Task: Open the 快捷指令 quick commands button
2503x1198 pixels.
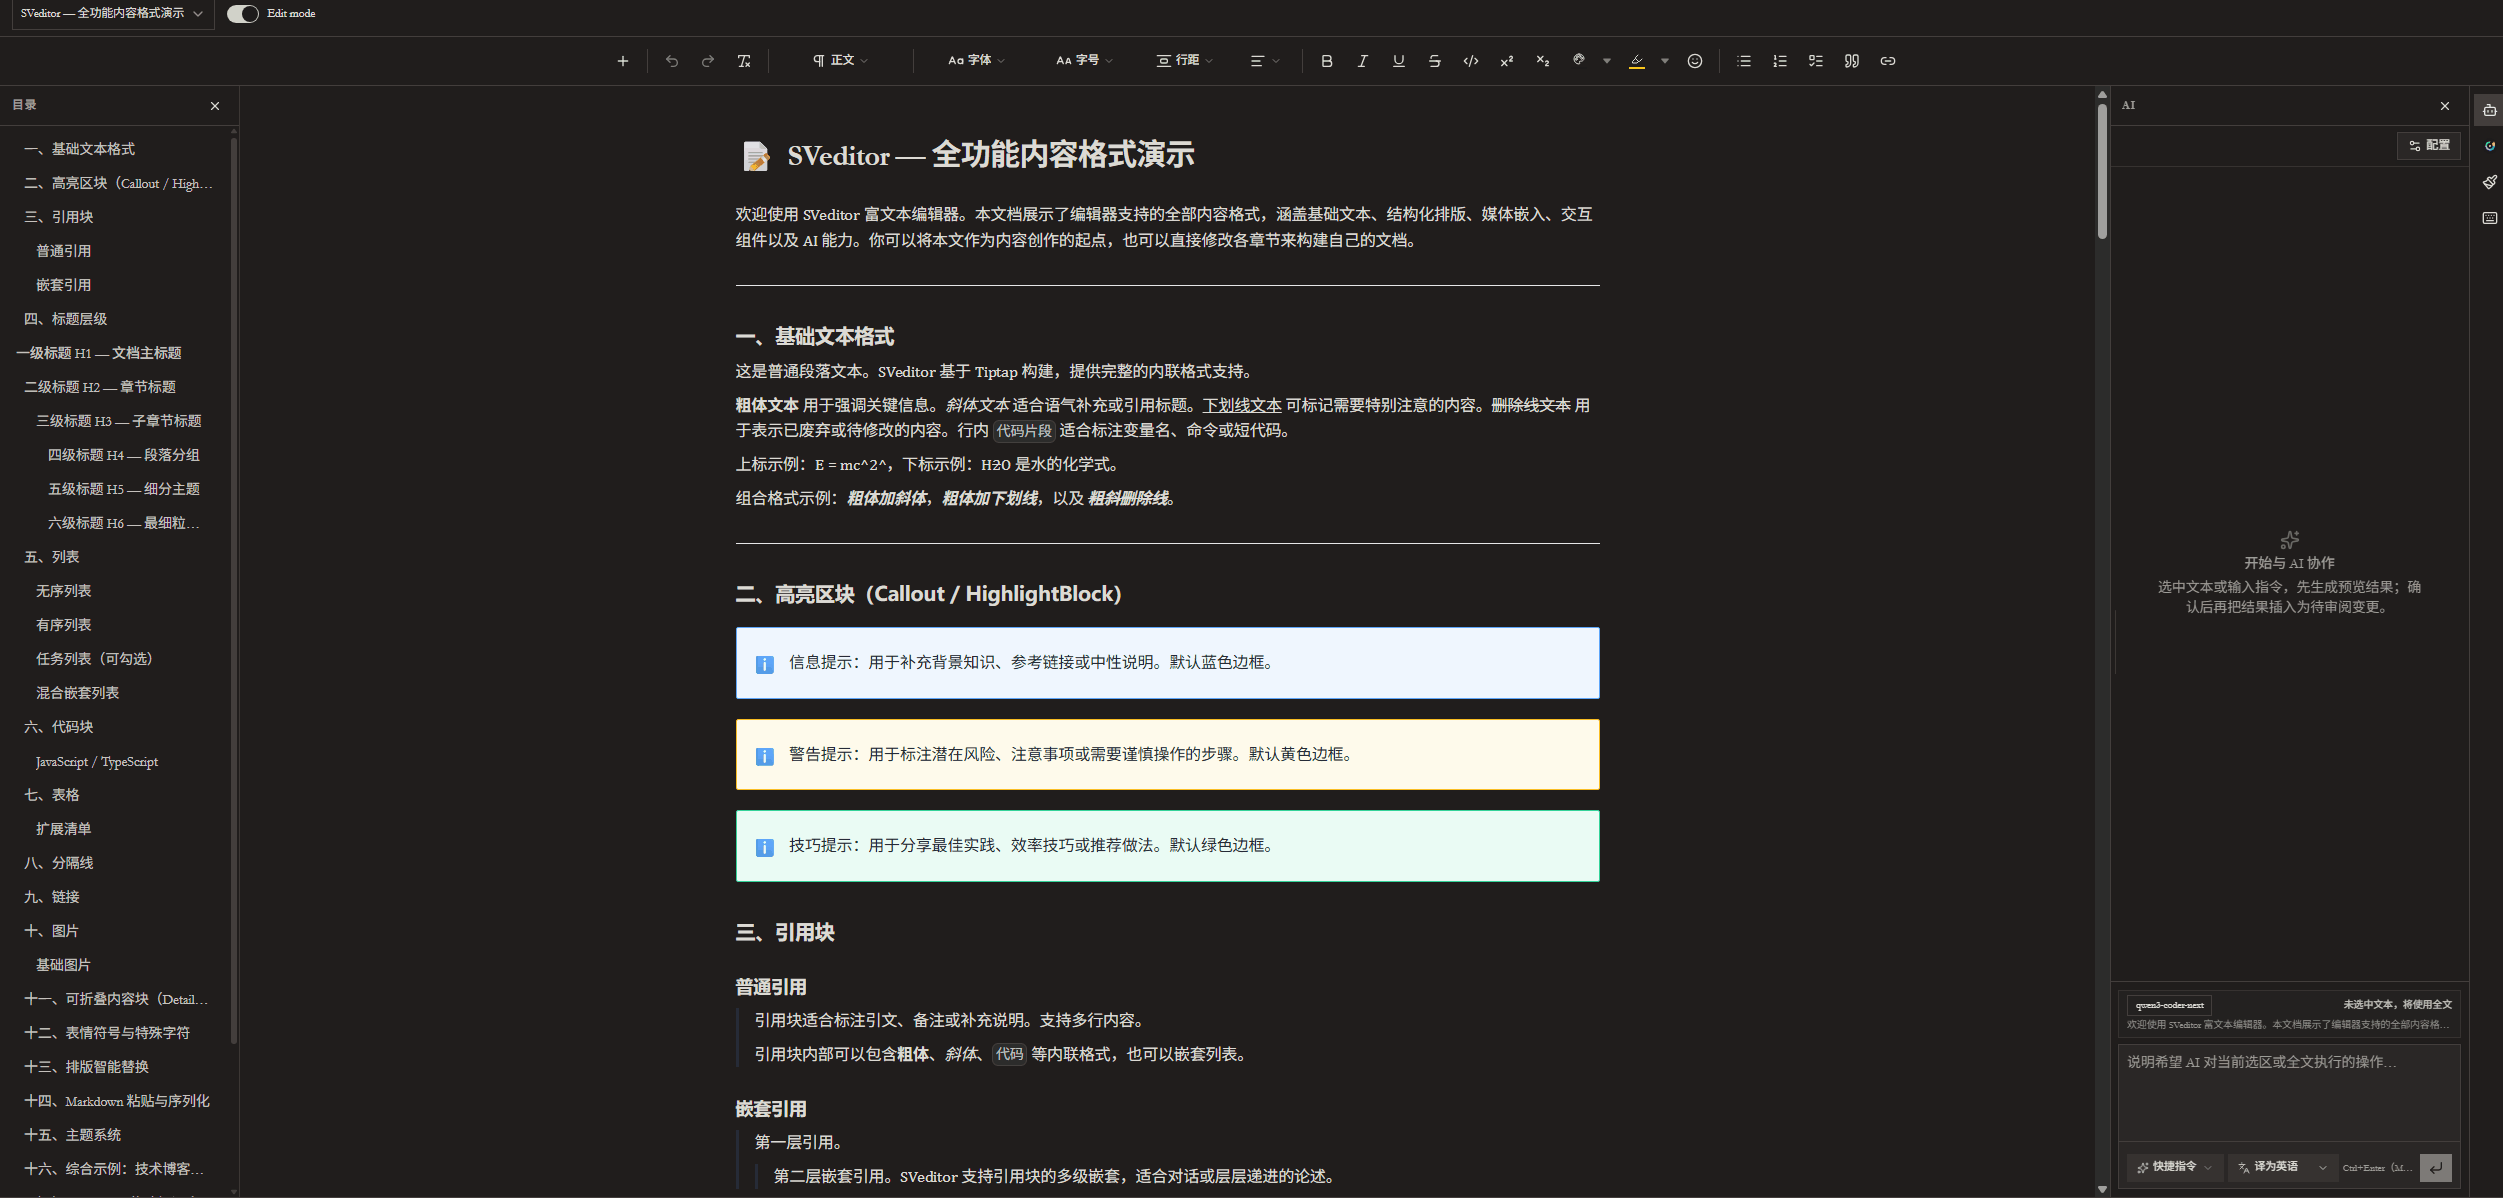Action: [x=2174, y=1167]
